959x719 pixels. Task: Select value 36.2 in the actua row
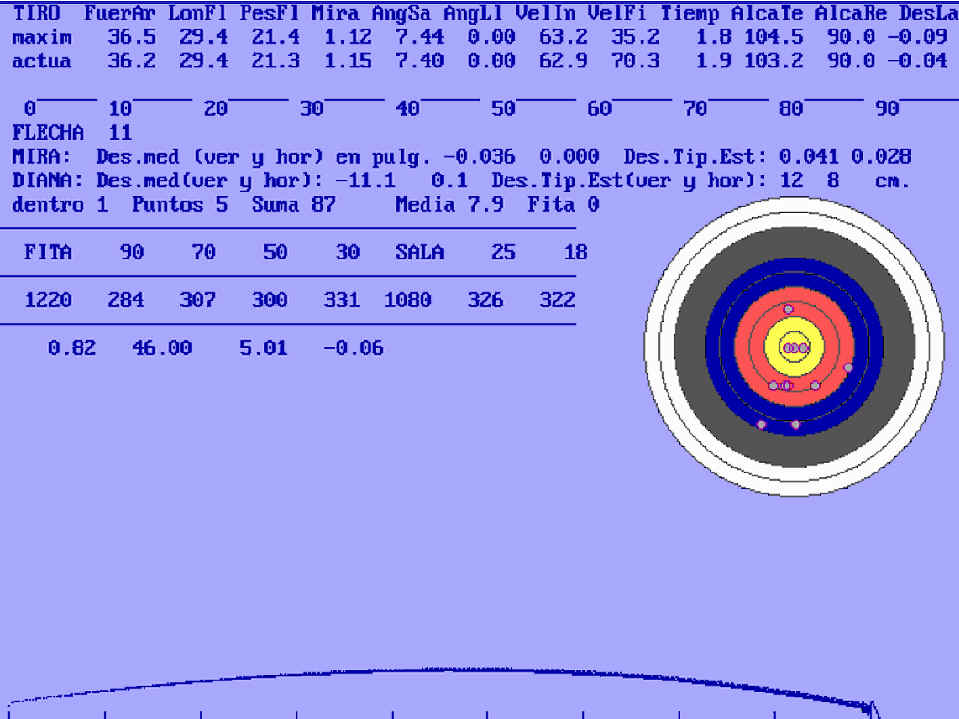[131, 61]
